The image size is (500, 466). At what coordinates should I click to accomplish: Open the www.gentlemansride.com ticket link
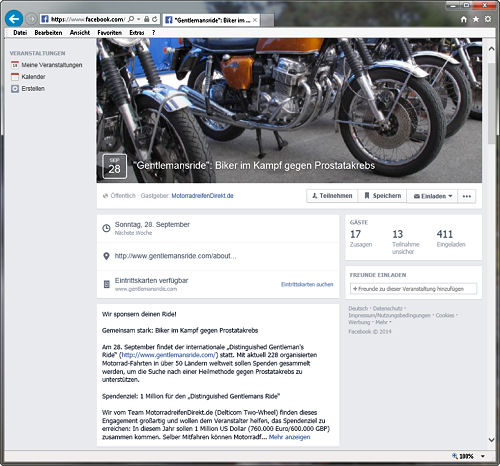point(146,289)
